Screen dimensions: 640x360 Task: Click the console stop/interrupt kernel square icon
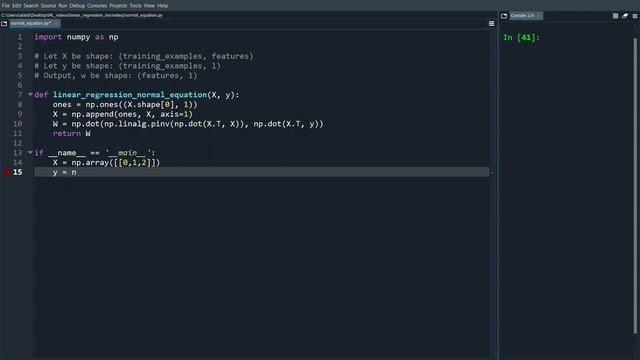(615, 16)
